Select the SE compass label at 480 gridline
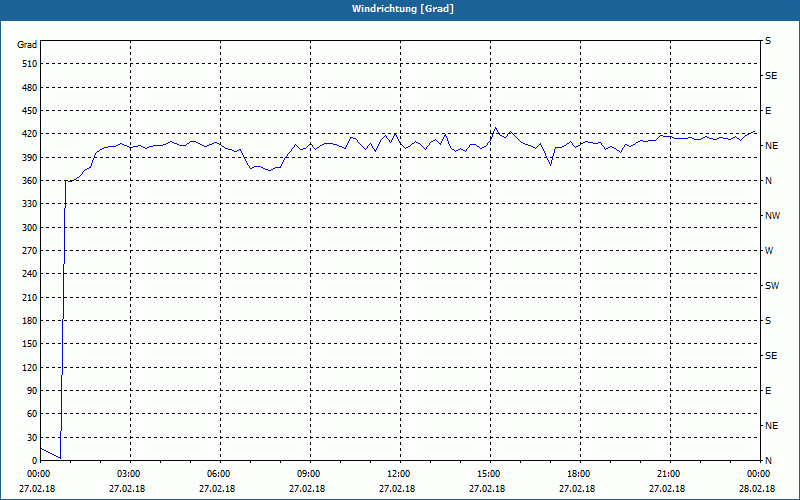800x500 pixels. coord(771,76)
